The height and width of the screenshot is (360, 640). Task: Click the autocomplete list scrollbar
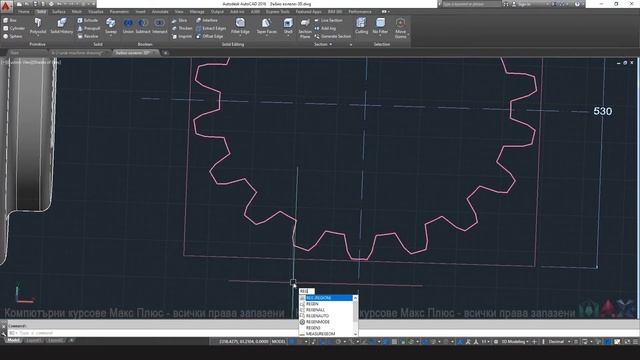tap(355, 316)
